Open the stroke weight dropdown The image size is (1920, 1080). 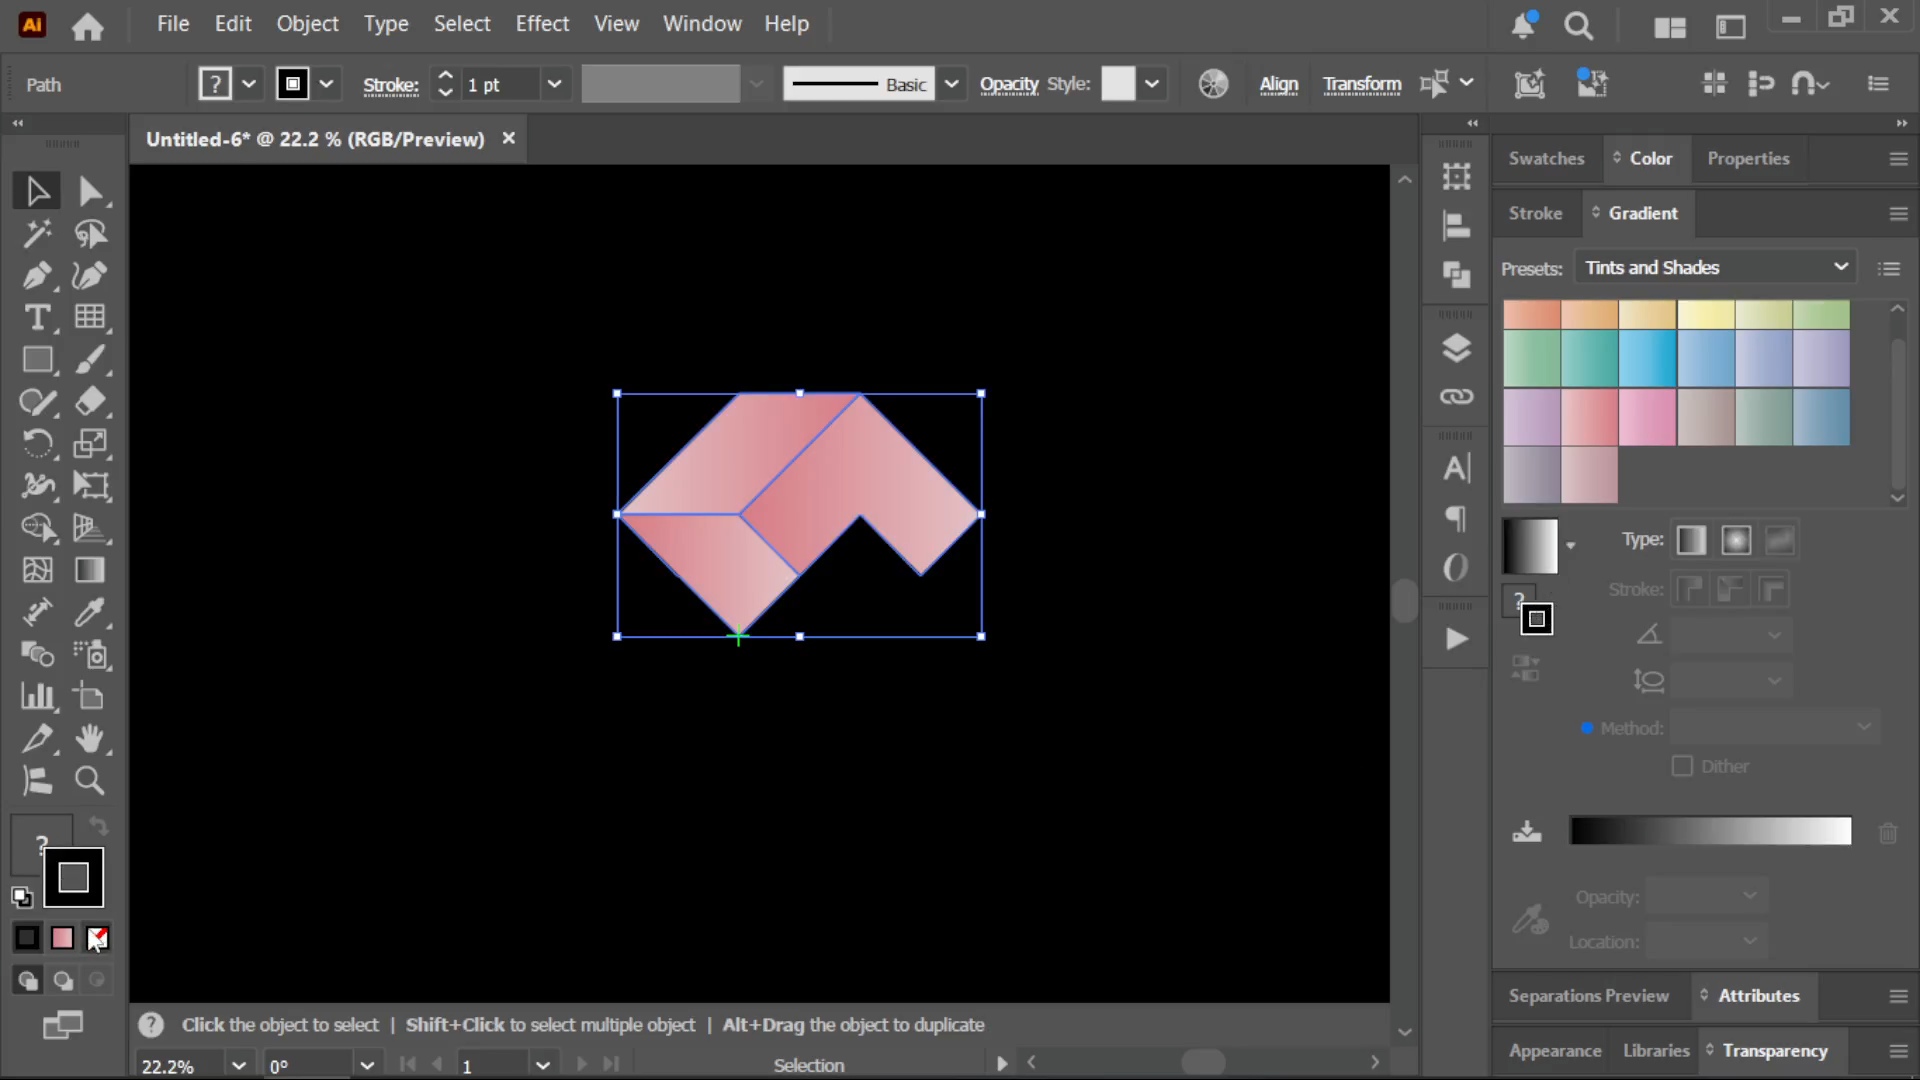click(x=555, y=84)
